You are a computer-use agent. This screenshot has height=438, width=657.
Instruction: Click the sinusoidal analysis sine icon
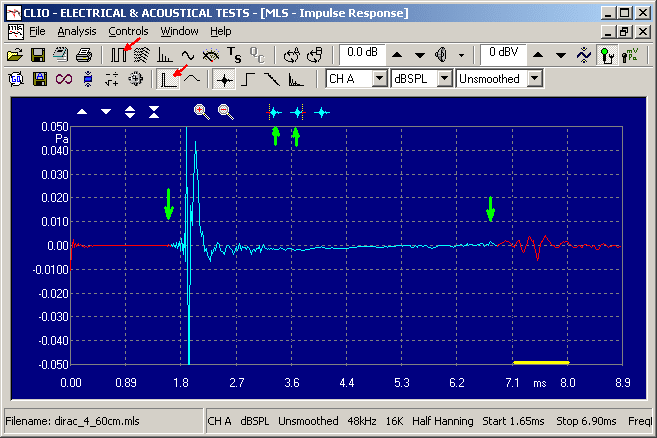pyautogui.click(x=187, y=54)
